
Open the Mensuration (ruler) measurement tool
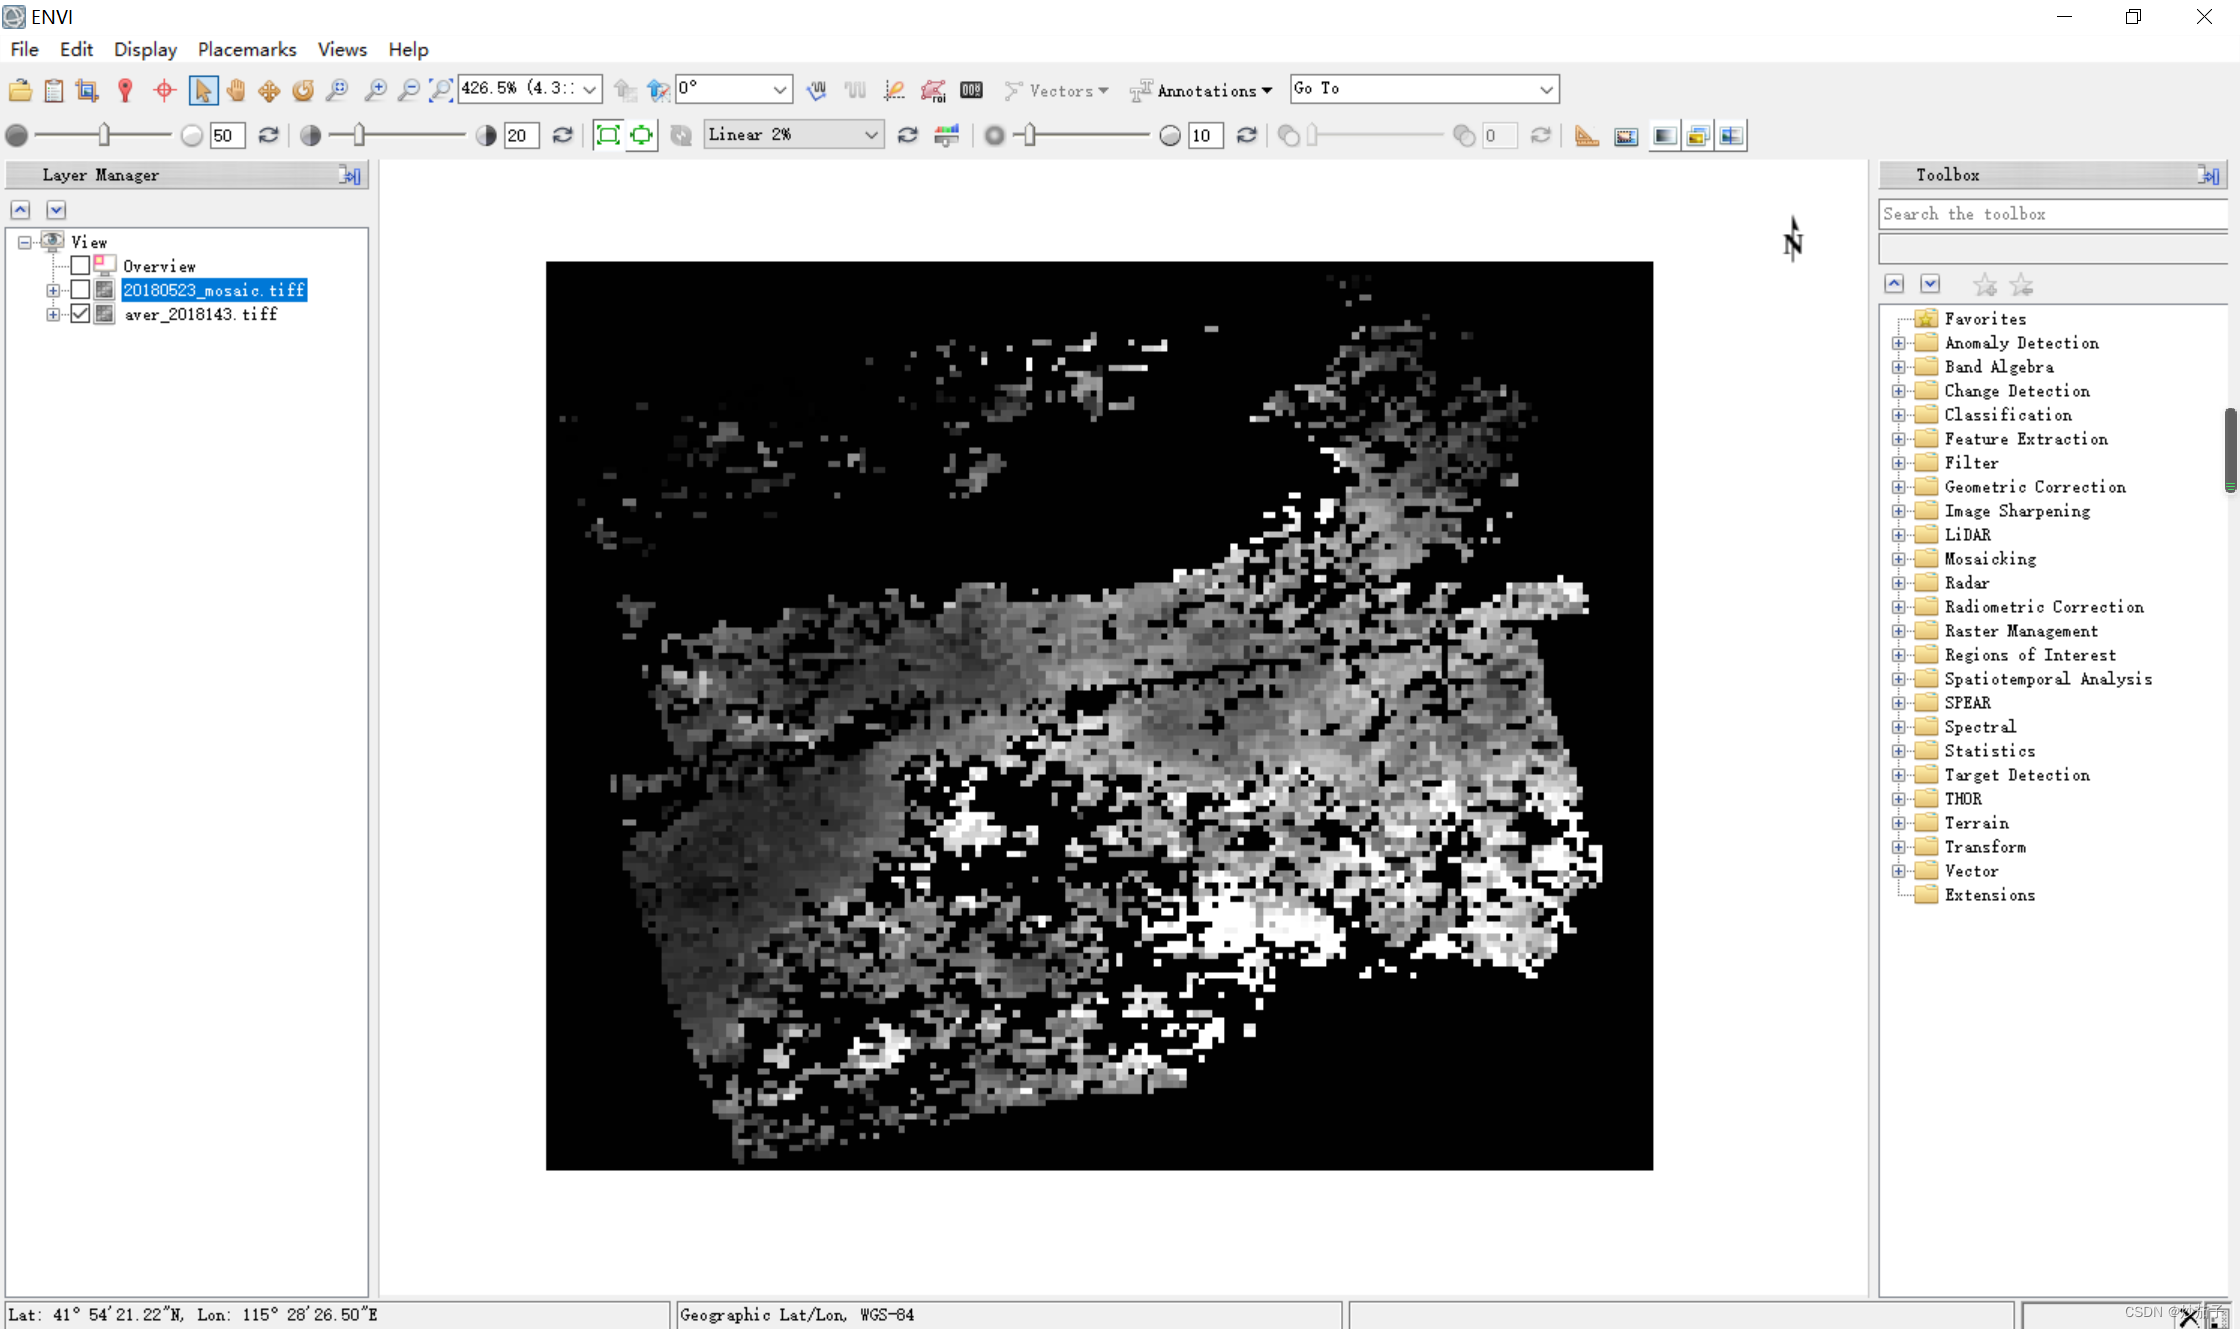pyautogui.click(x=1585, y=135)
